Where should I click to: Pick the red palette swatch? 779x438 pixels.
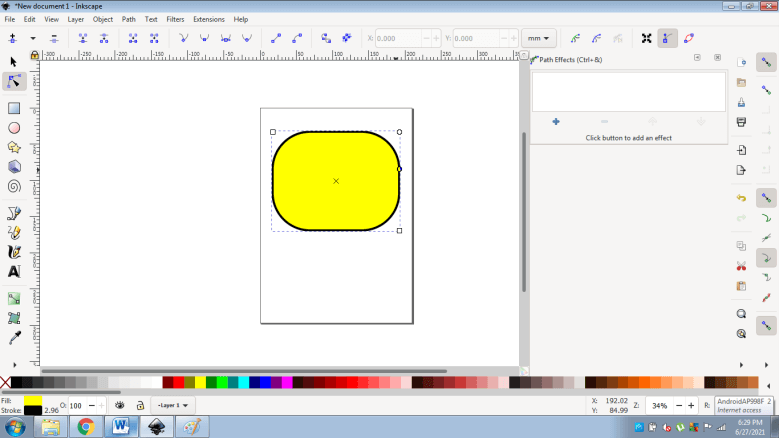tap(179, 382)
